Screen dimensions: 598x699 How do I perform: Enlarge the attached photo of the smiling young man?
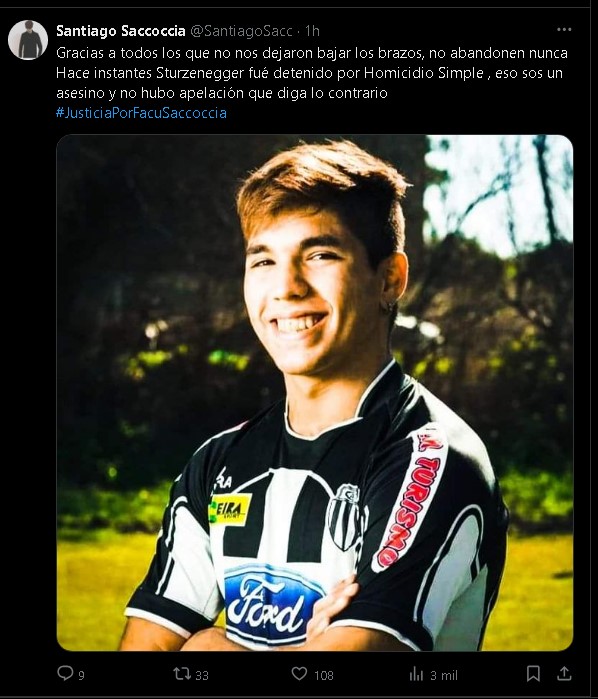click(315, 393)
